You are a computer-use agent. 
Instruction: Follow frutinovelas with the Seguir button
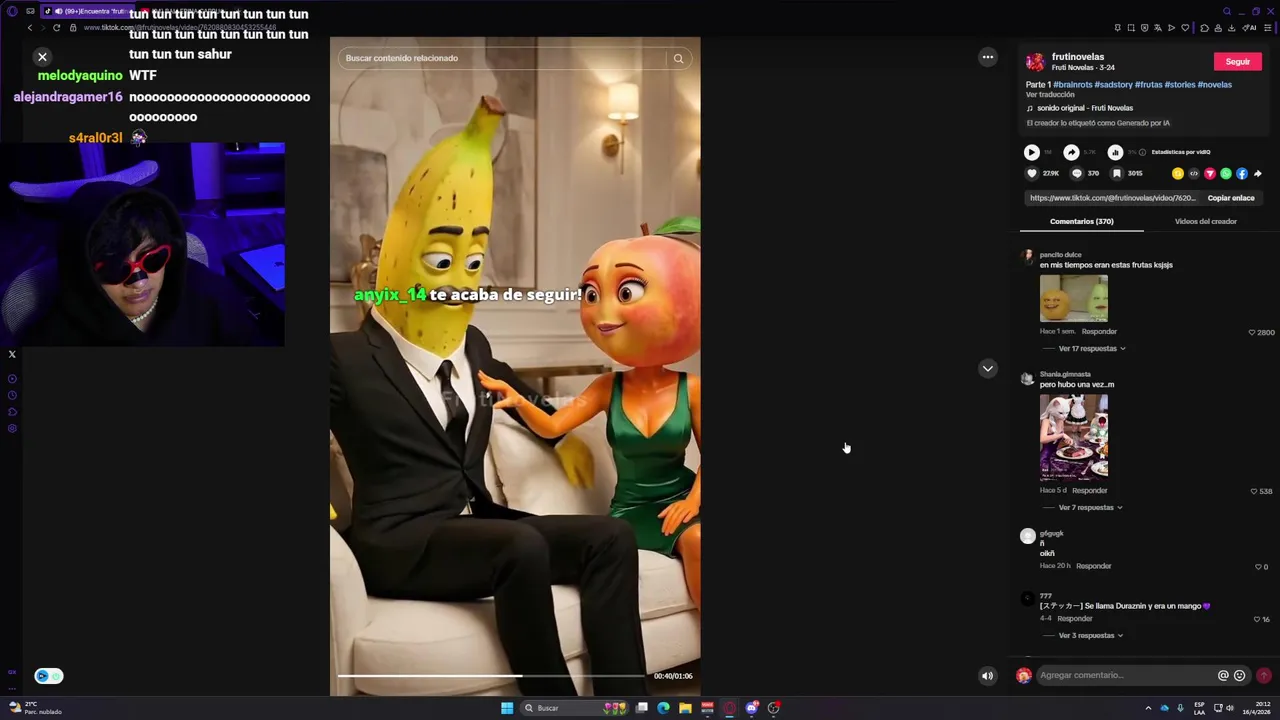(1238, 62)
